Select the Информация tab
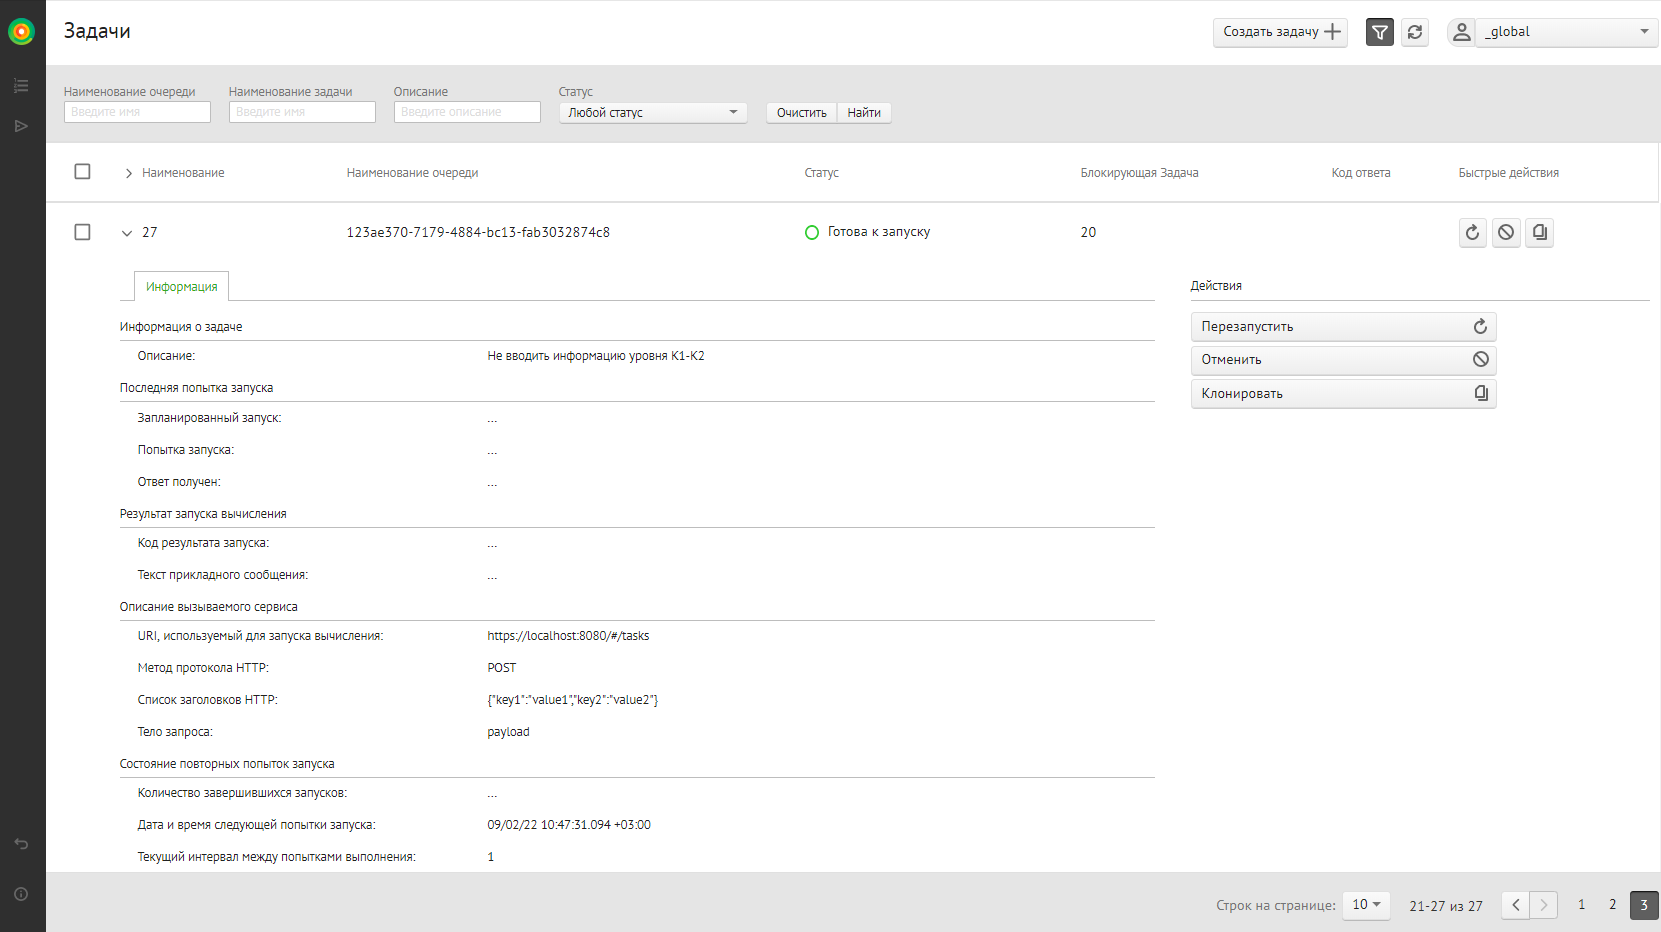This screenshot has height=932, width=1661. pyautogui.click(x=181, y=287)
